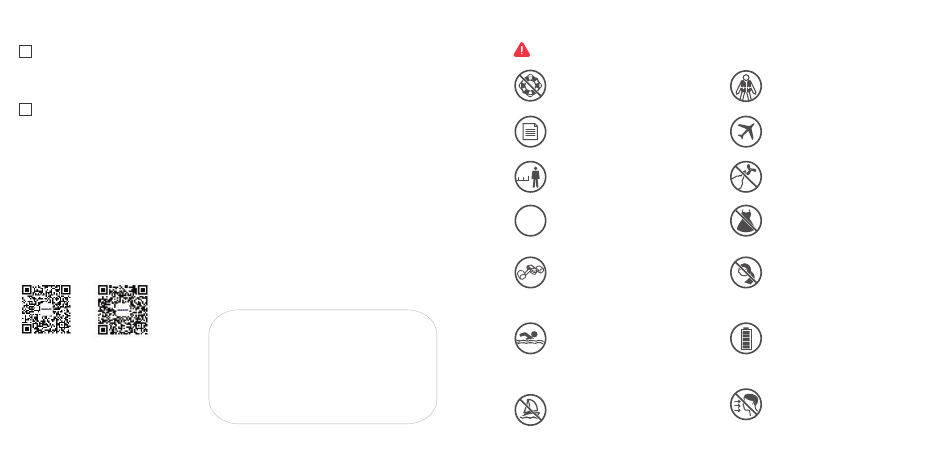Click the crossed-out propeller icon
The width and height of the screenshot is (950, 457).
[746, 177]
